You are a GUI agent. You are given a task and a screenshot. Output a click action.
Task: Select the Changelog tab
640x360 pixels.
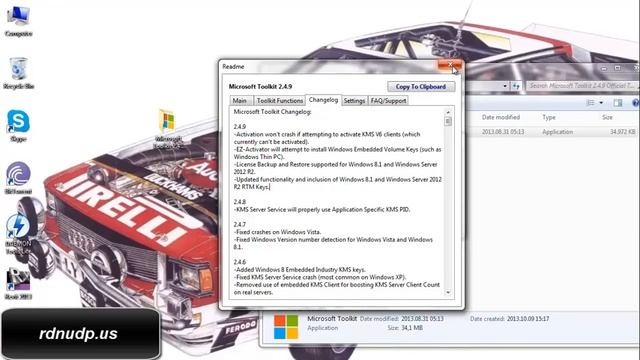click(323, 100)
